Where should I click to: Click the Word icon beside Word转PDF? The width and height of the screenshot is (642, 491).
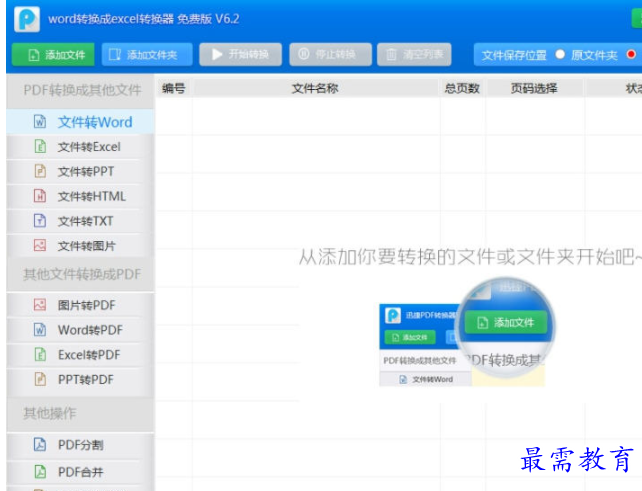[x=40, y=329]
